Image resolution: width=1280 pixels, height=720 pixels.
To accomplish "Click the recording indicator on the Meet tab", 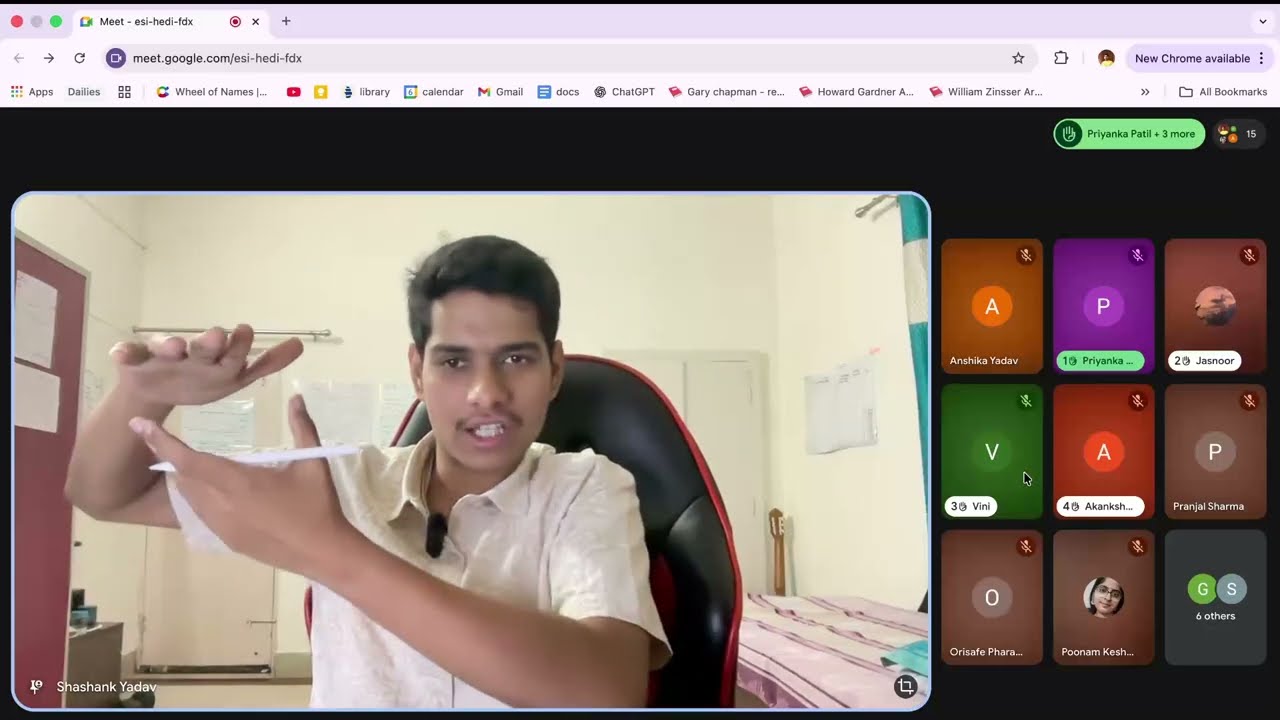I will click(x=235, y=21).
